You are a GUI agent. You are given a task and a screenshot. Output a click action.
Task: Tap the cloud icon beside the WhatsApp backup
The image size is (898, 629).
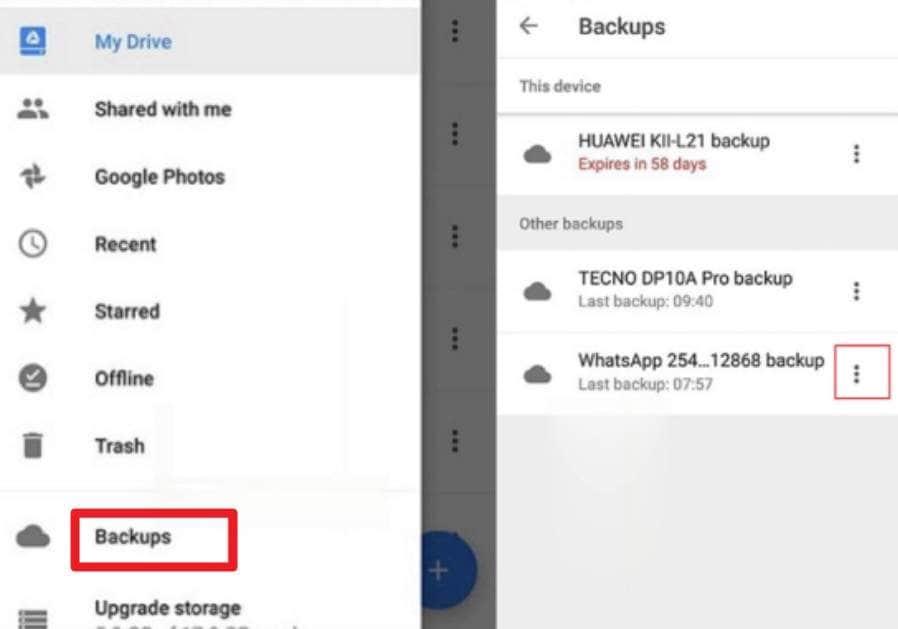[x=537, y=375]
